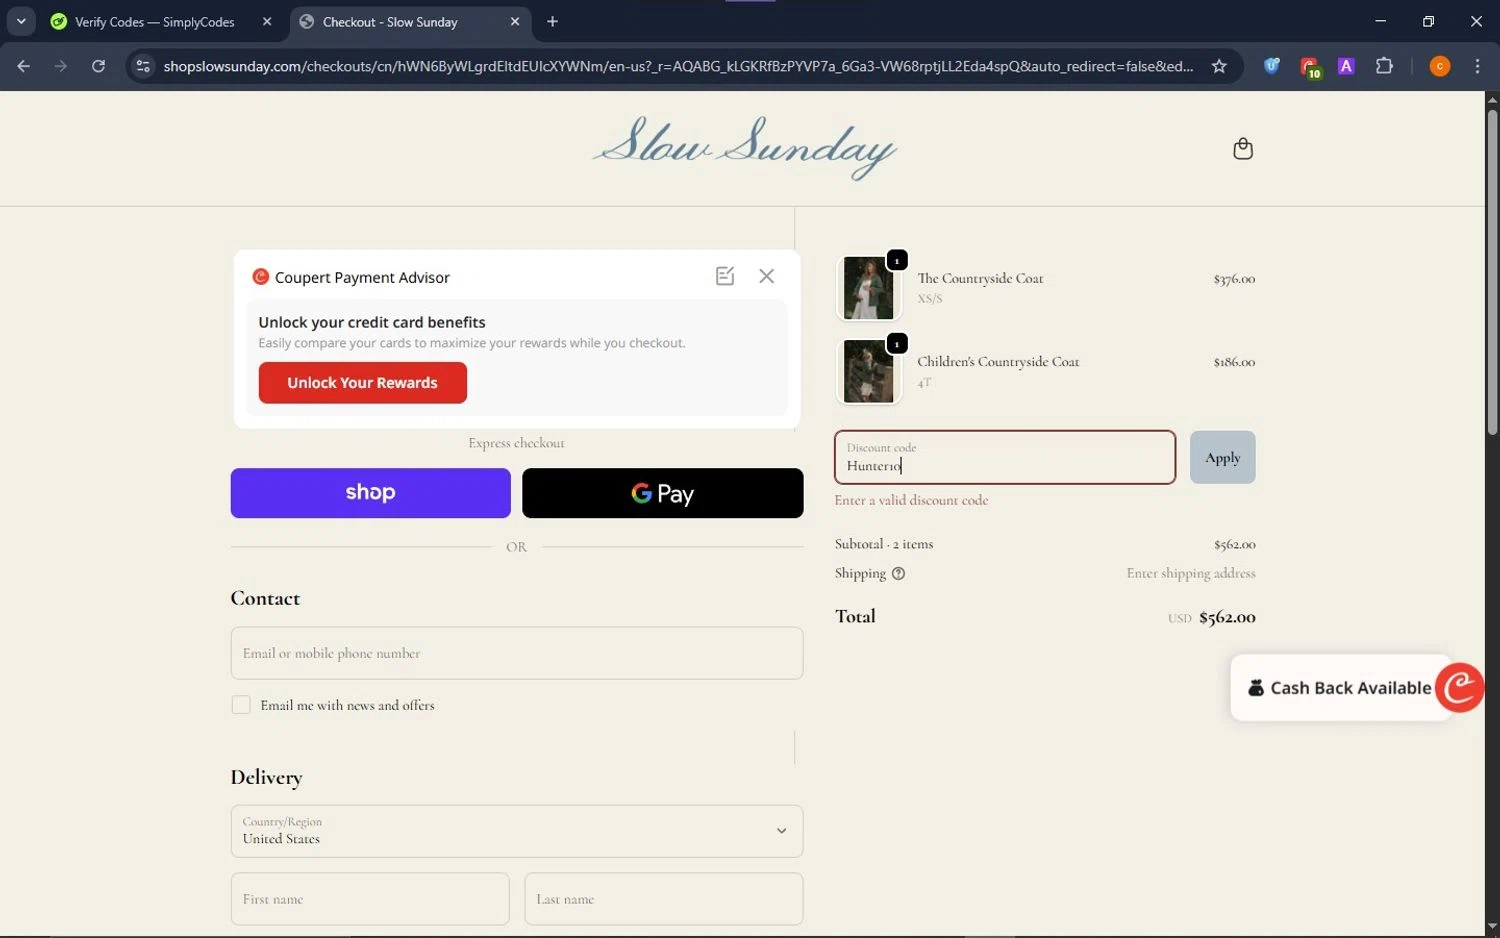
Task: Click 'The Countryside Coat' item name
Action: coord(980,279)
